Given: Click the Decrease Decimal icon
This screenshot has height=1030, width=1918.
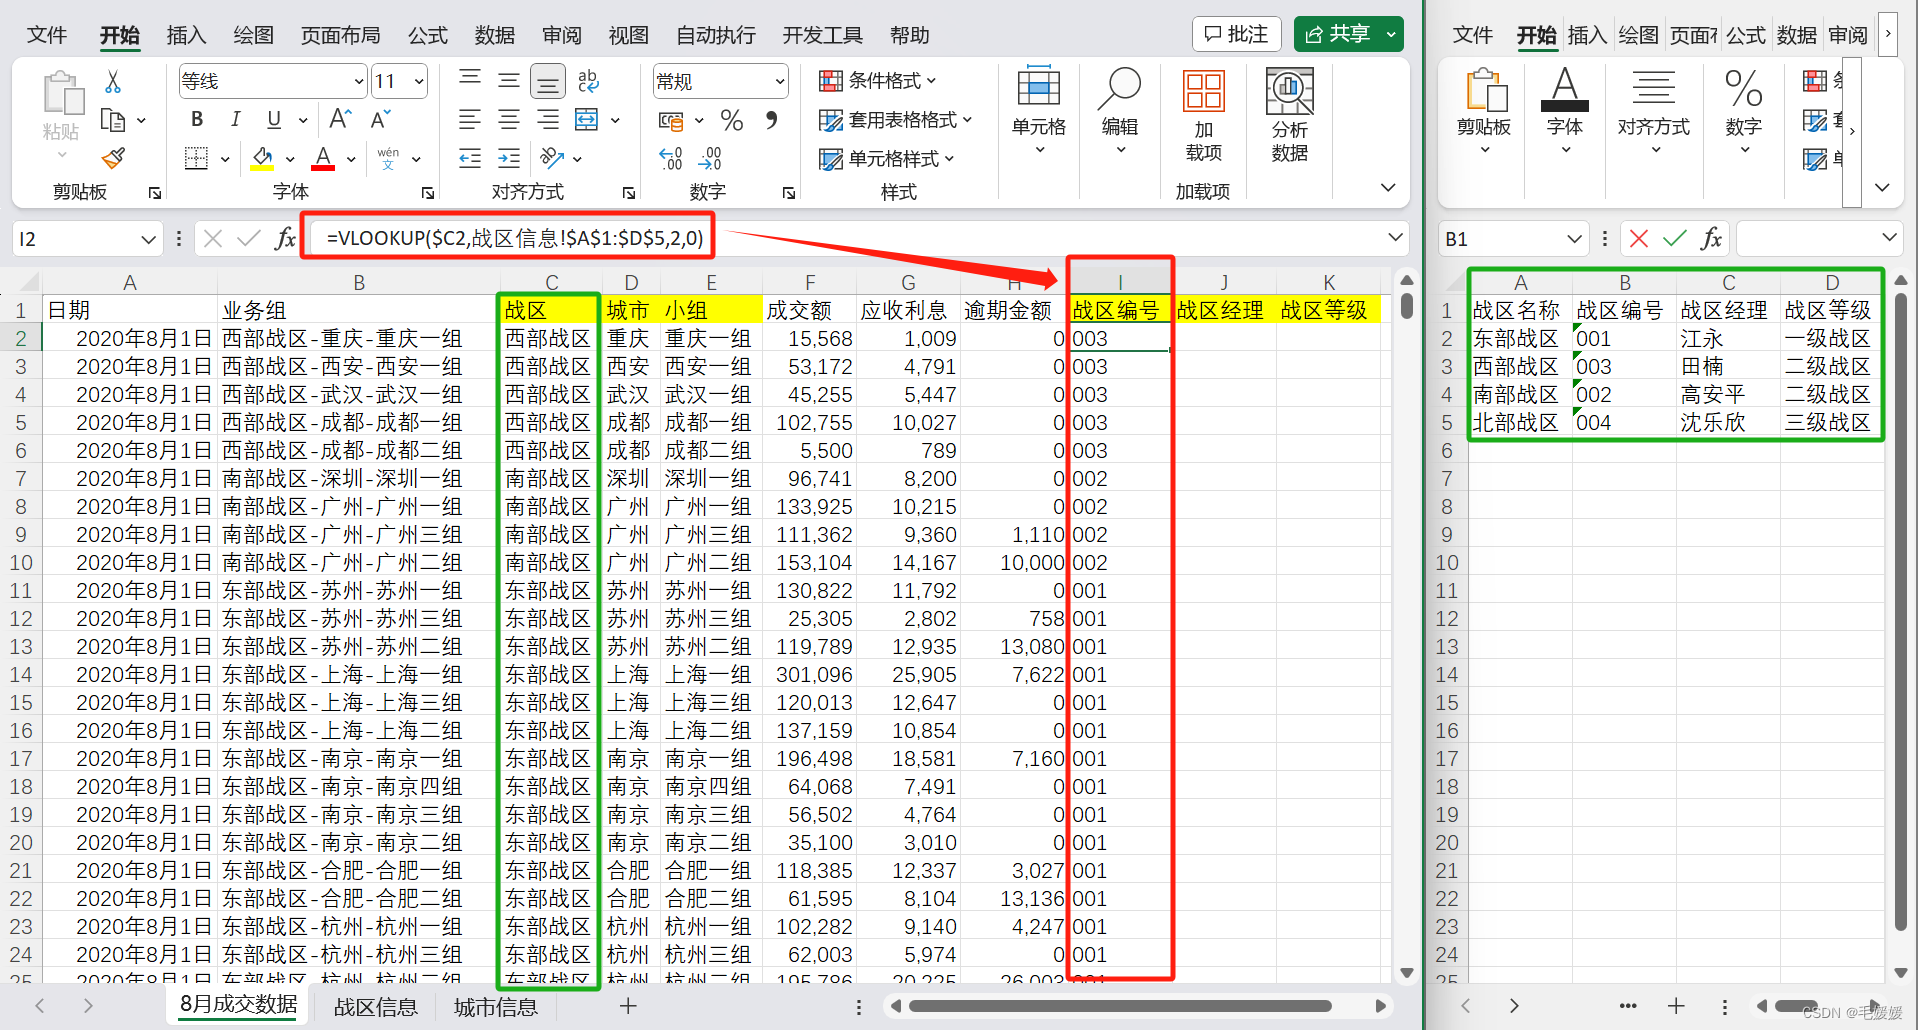Looking at the screenshot, I should click(710, 158).
